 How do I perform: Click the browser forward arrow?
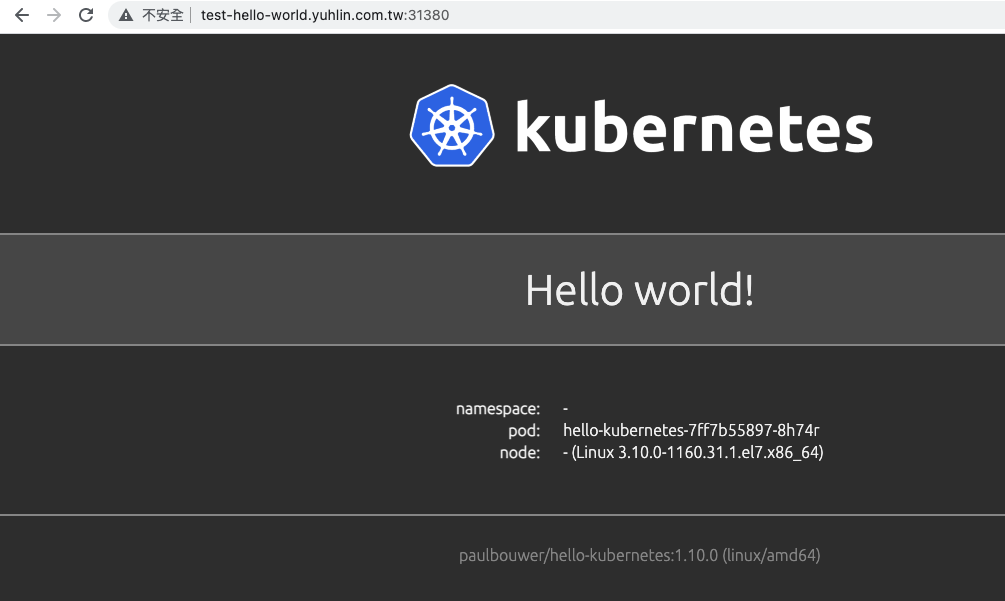pos(54,15)
